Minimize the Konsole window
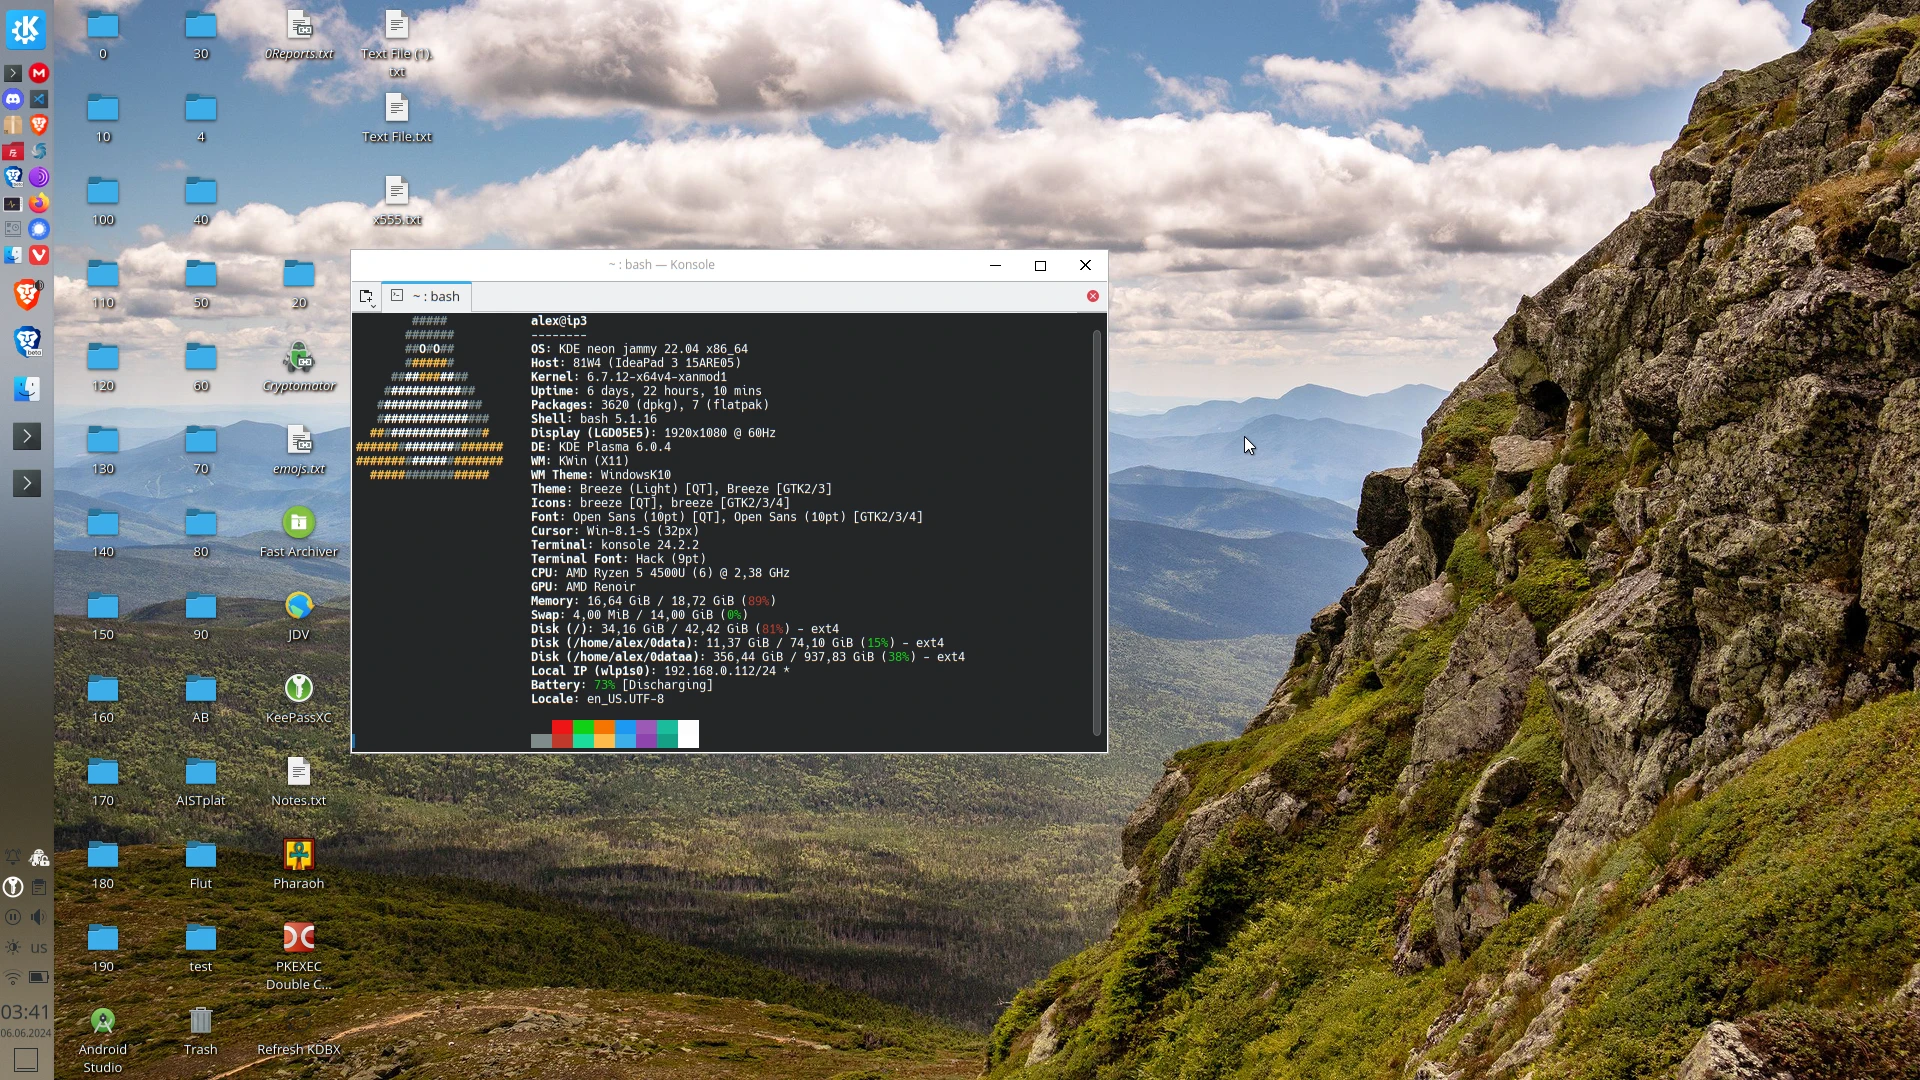Image resolution: width=1920 pixels, height=1080 pixels. click(995, 265)
